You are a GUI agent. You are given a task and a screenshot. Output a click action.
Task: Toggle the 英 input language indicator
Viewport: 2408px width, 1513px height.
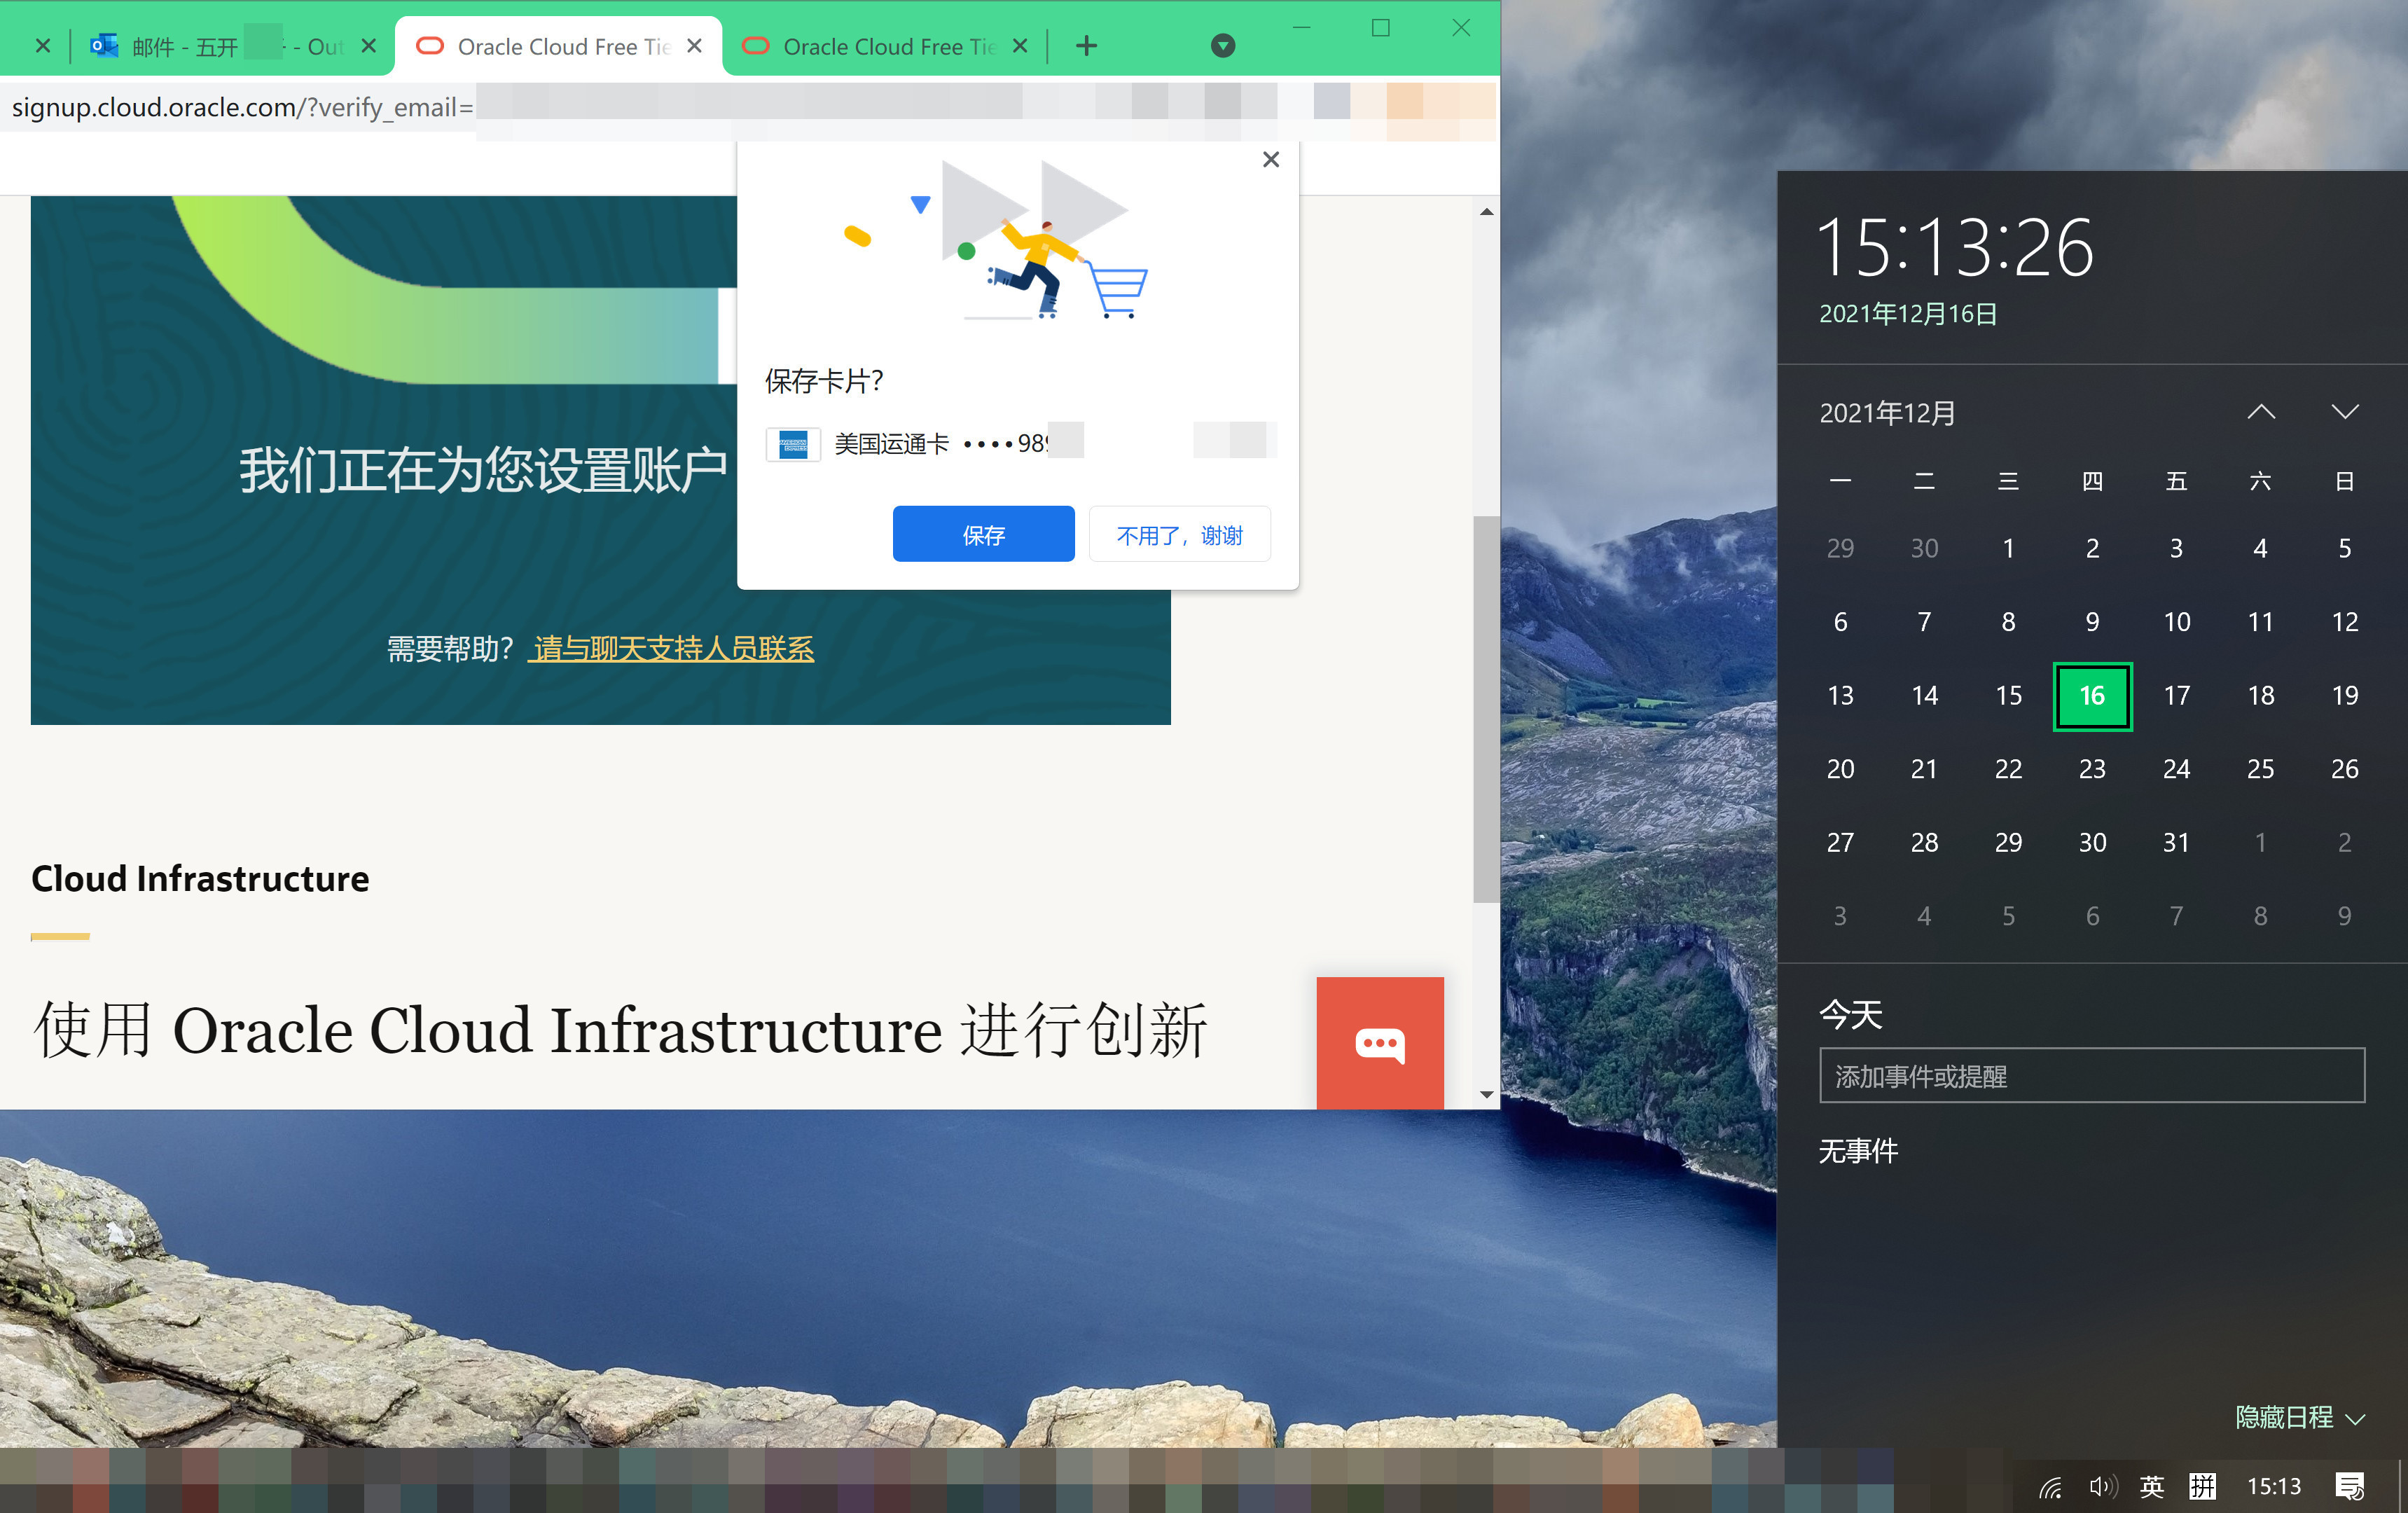click(2152, 1487)
